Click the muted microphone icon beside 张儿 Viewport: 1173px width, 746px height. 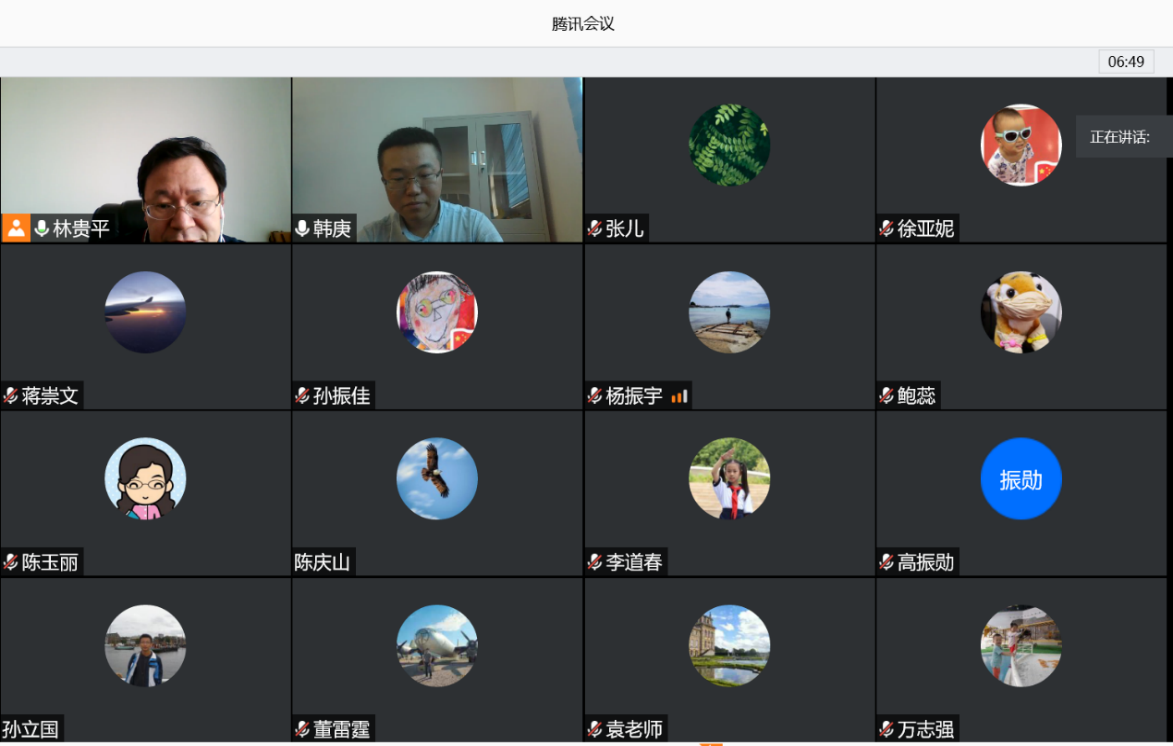pos(594,229)
